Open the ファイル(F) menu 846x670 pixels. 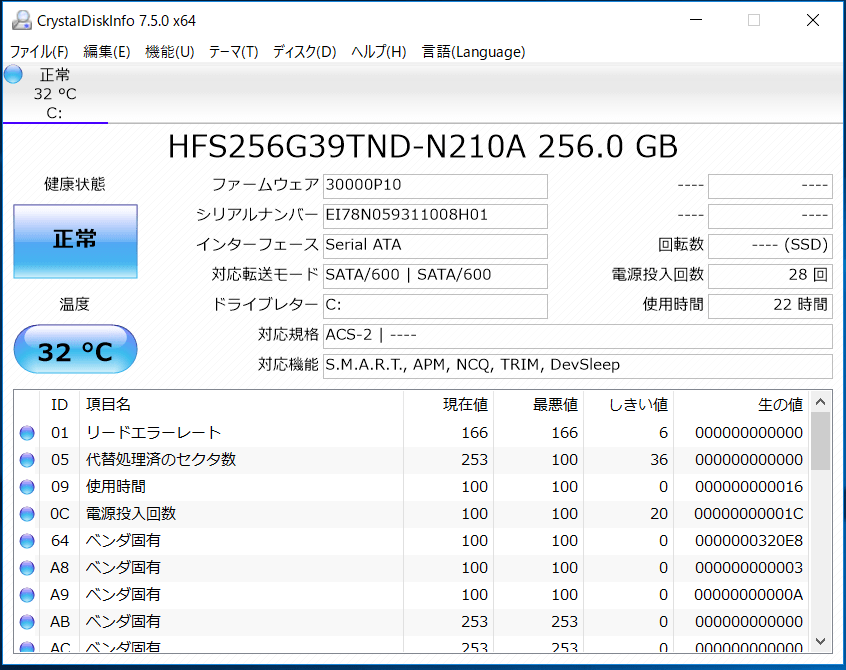pos(39,52)
